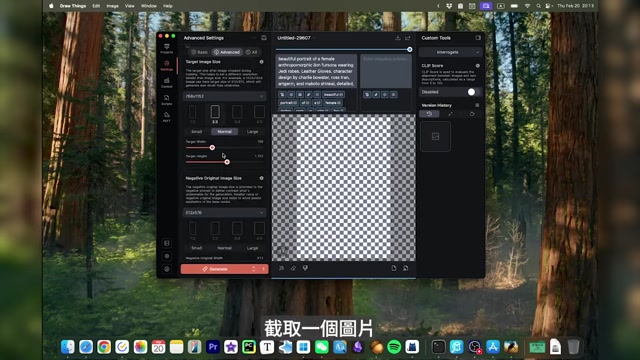Choose Normal under Target Image Size

[x=224, y=132]
